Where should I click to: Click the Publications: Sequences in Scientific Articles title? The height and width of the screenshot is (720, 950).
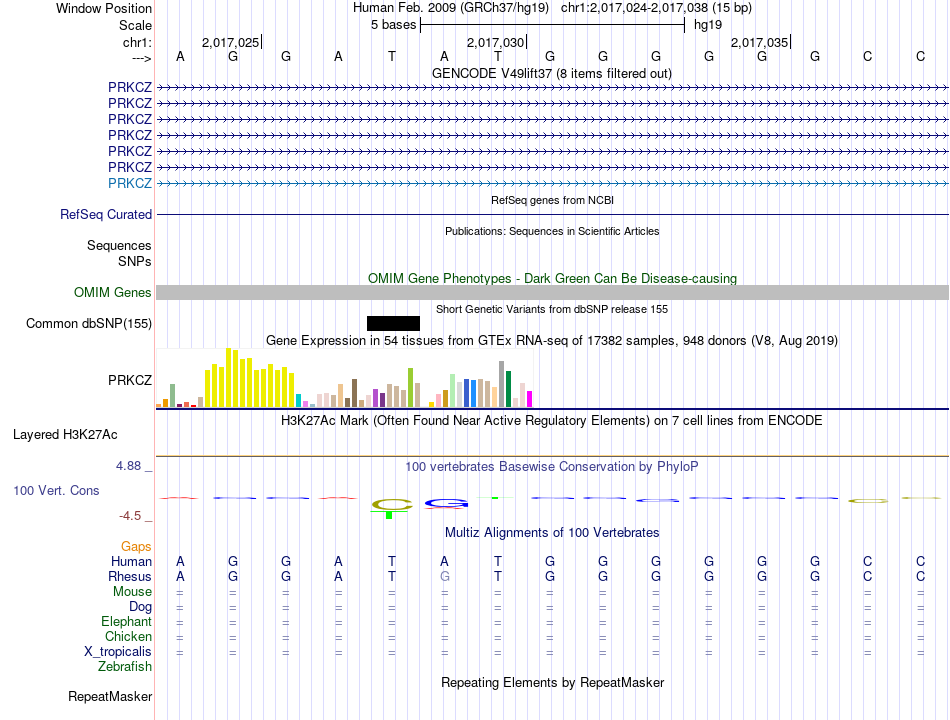coord(552,231)
